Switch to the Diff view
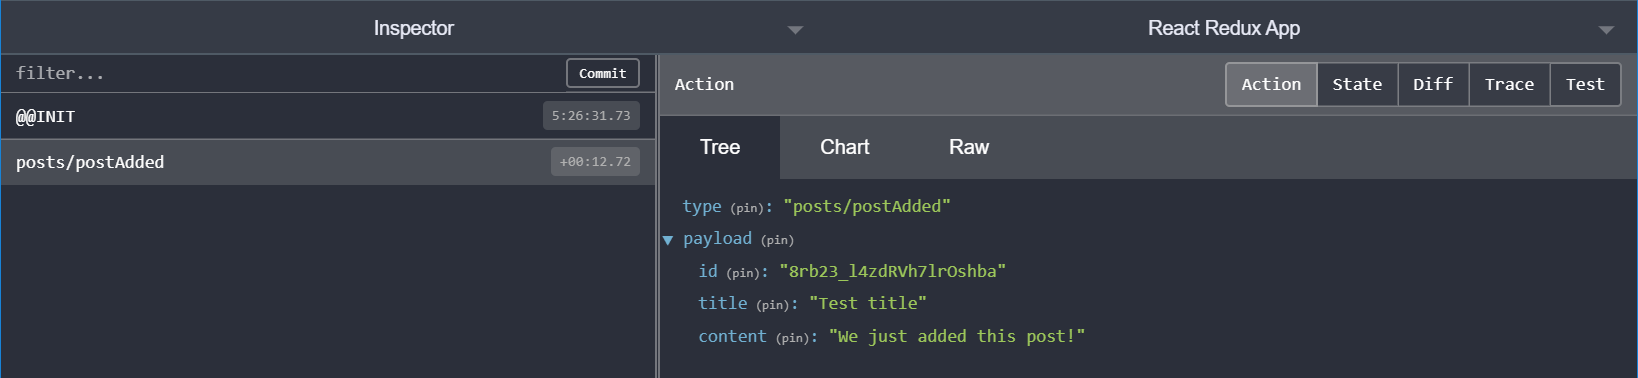Viewport: 1638px width, 378px height. click(1433, 85)
